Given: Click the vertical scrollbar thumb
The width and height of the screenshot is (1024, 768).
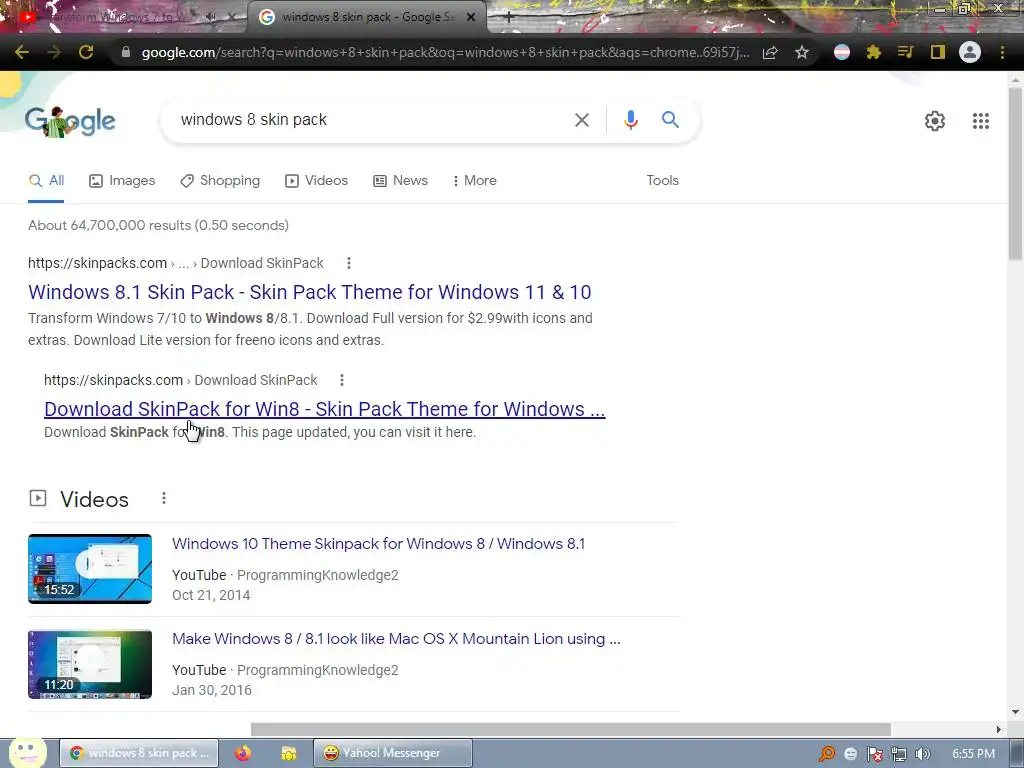Looking at the screenshot, I should tap(1016, 174).
